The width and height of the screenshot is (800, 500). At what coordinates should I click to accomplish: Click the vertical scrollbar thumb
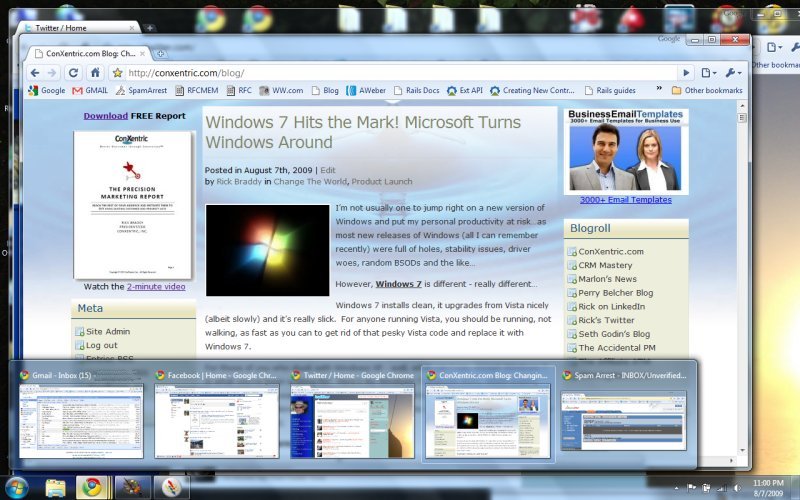pyautogui.click(x=742, y=118)
